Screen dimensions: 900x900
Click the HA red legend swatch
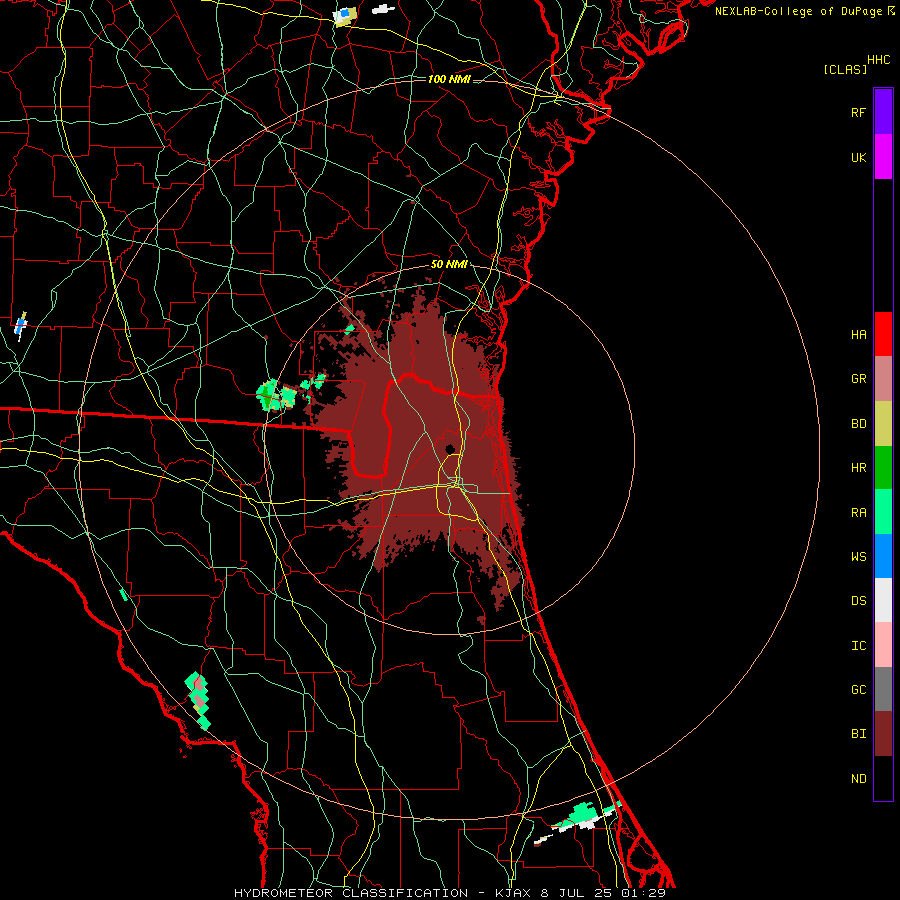coord(883,334)
